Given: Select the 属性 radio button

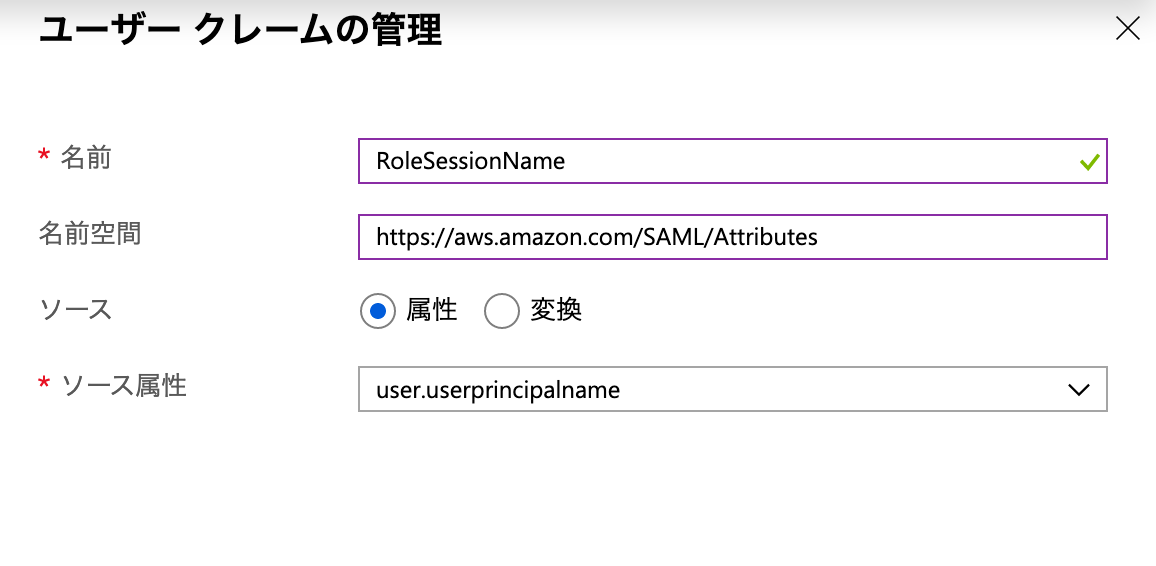Looking at the screenshot, I should coord(377,311).
